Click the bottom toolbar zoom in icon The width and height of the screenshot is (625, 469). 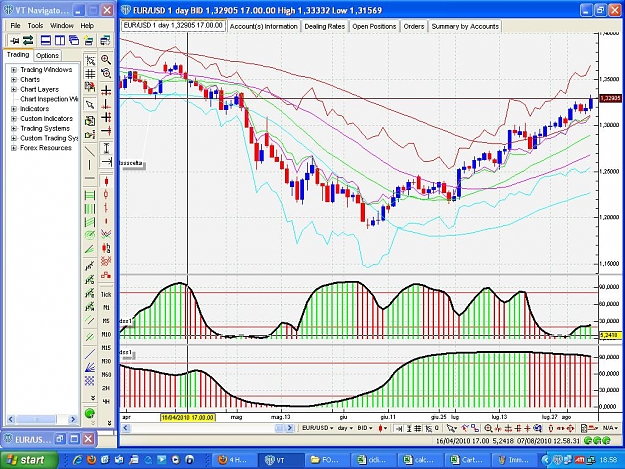(488, 428)
